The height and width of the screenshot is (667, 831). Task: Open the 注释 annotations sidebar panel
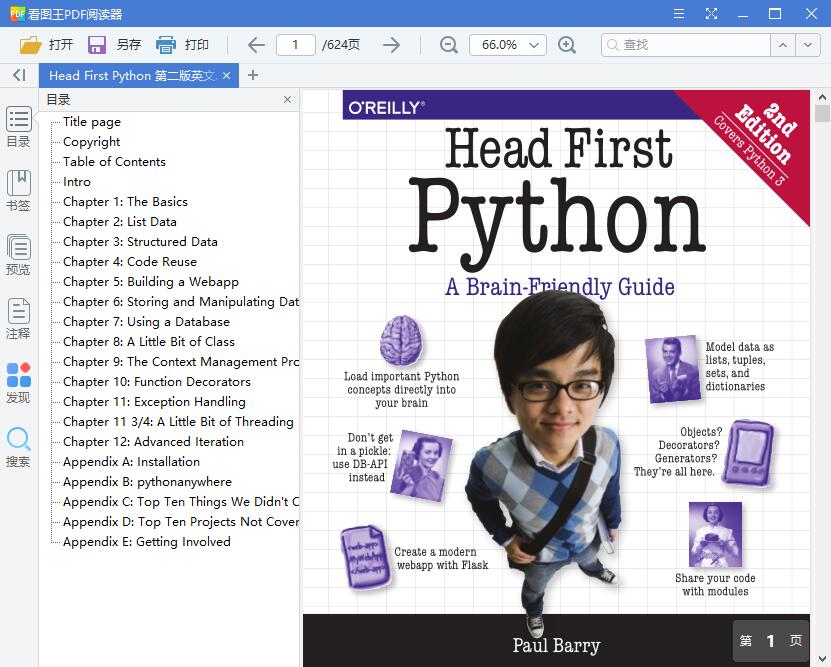19,319
